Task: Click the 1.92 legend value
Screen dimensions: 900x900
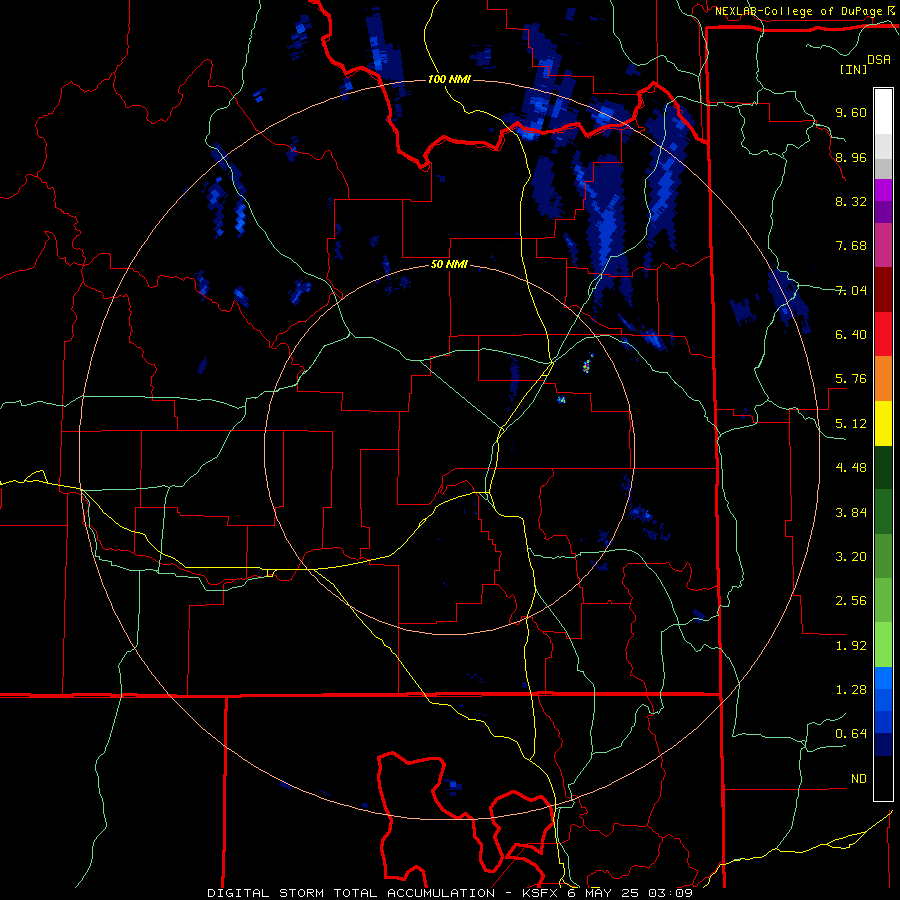Action: point(851,646)
